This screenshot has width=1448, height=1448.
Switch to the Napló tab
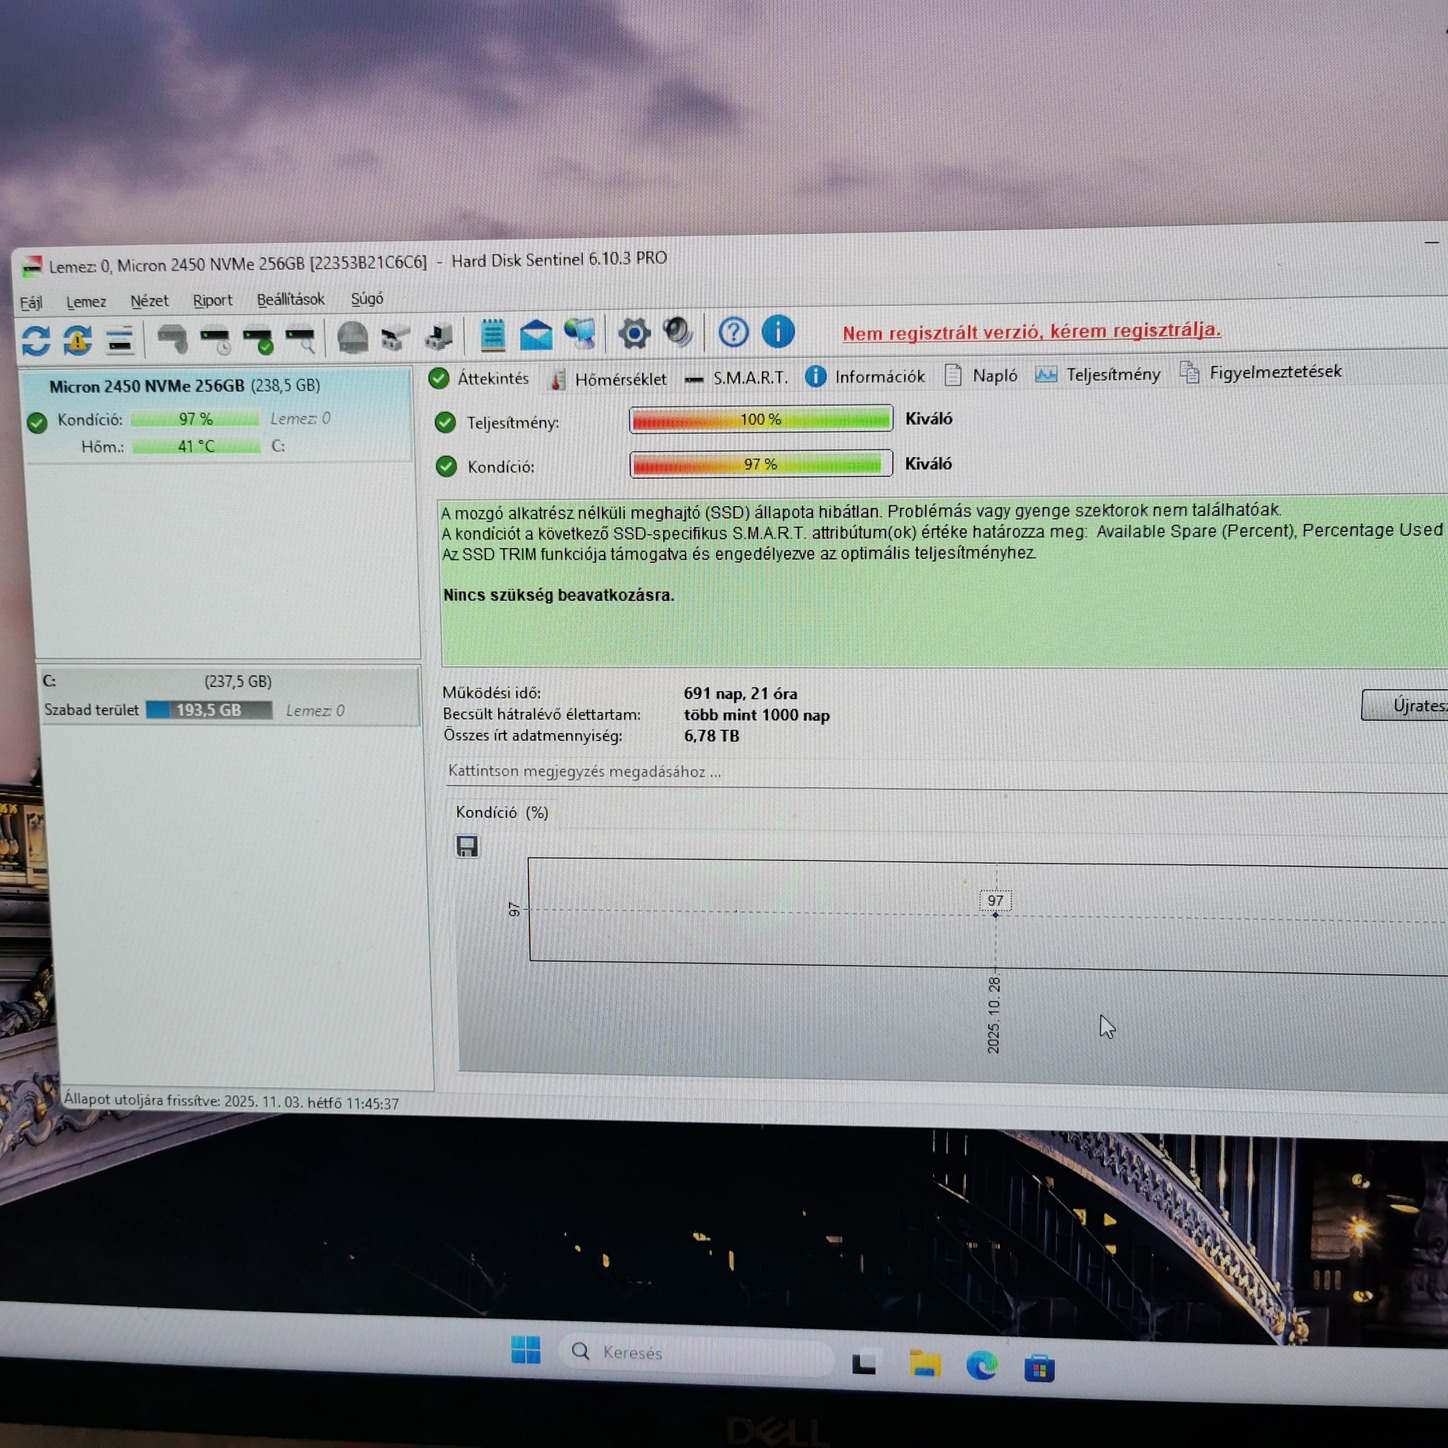pos(981,375)
